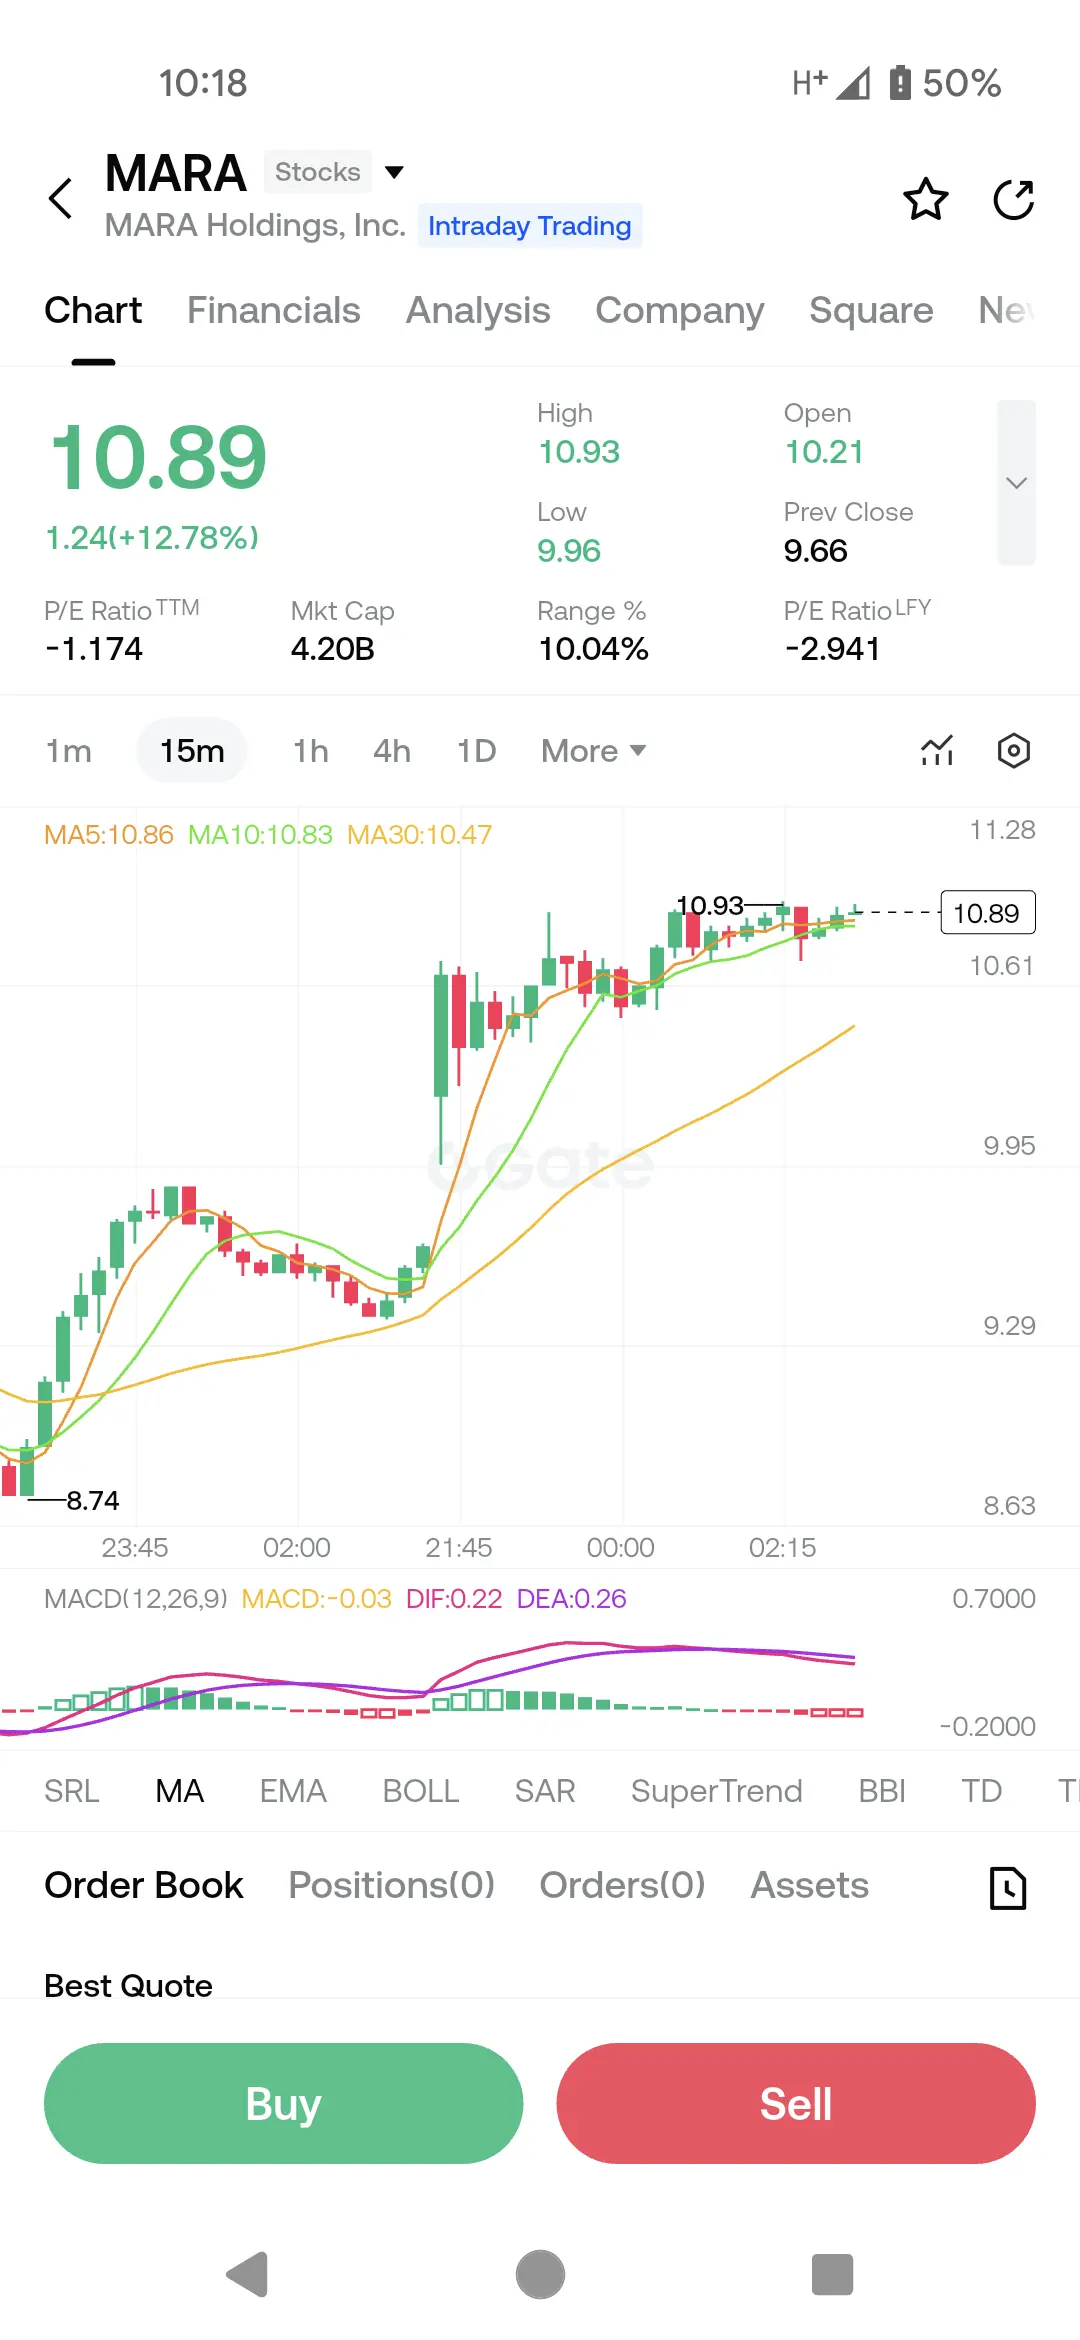Tap the P/E Ratio TTM -1.174 value

[94, 649]
